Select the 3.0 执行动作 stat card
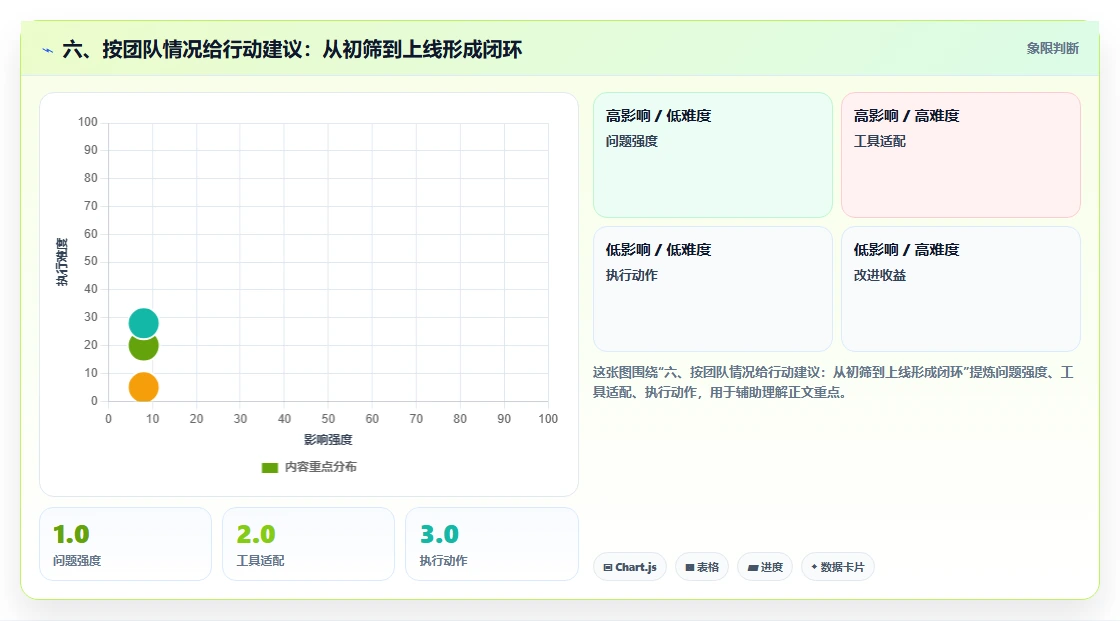 point(491,544)
